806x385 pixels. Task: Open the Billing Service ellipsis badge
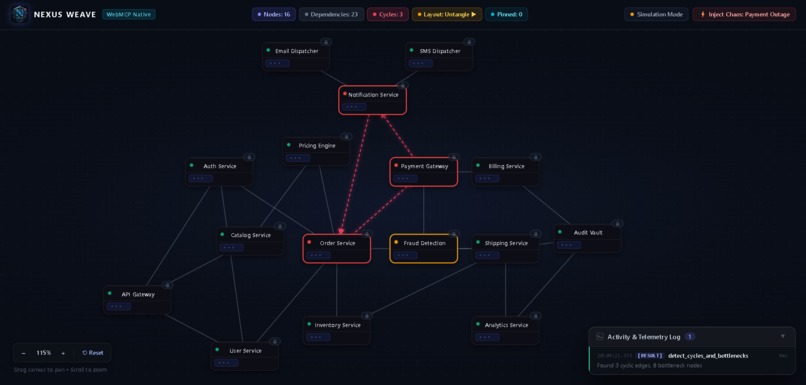[x=487, y=179]
